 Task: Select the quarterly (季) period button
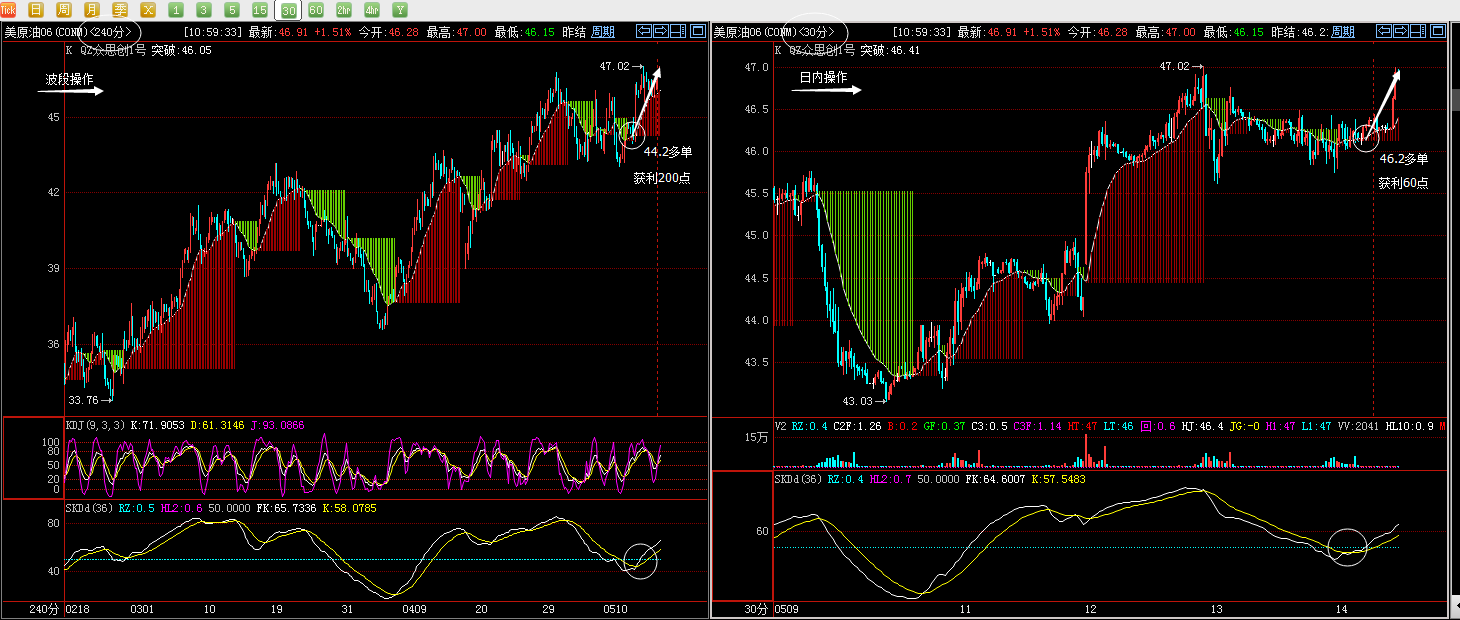[x=120, y=10]
